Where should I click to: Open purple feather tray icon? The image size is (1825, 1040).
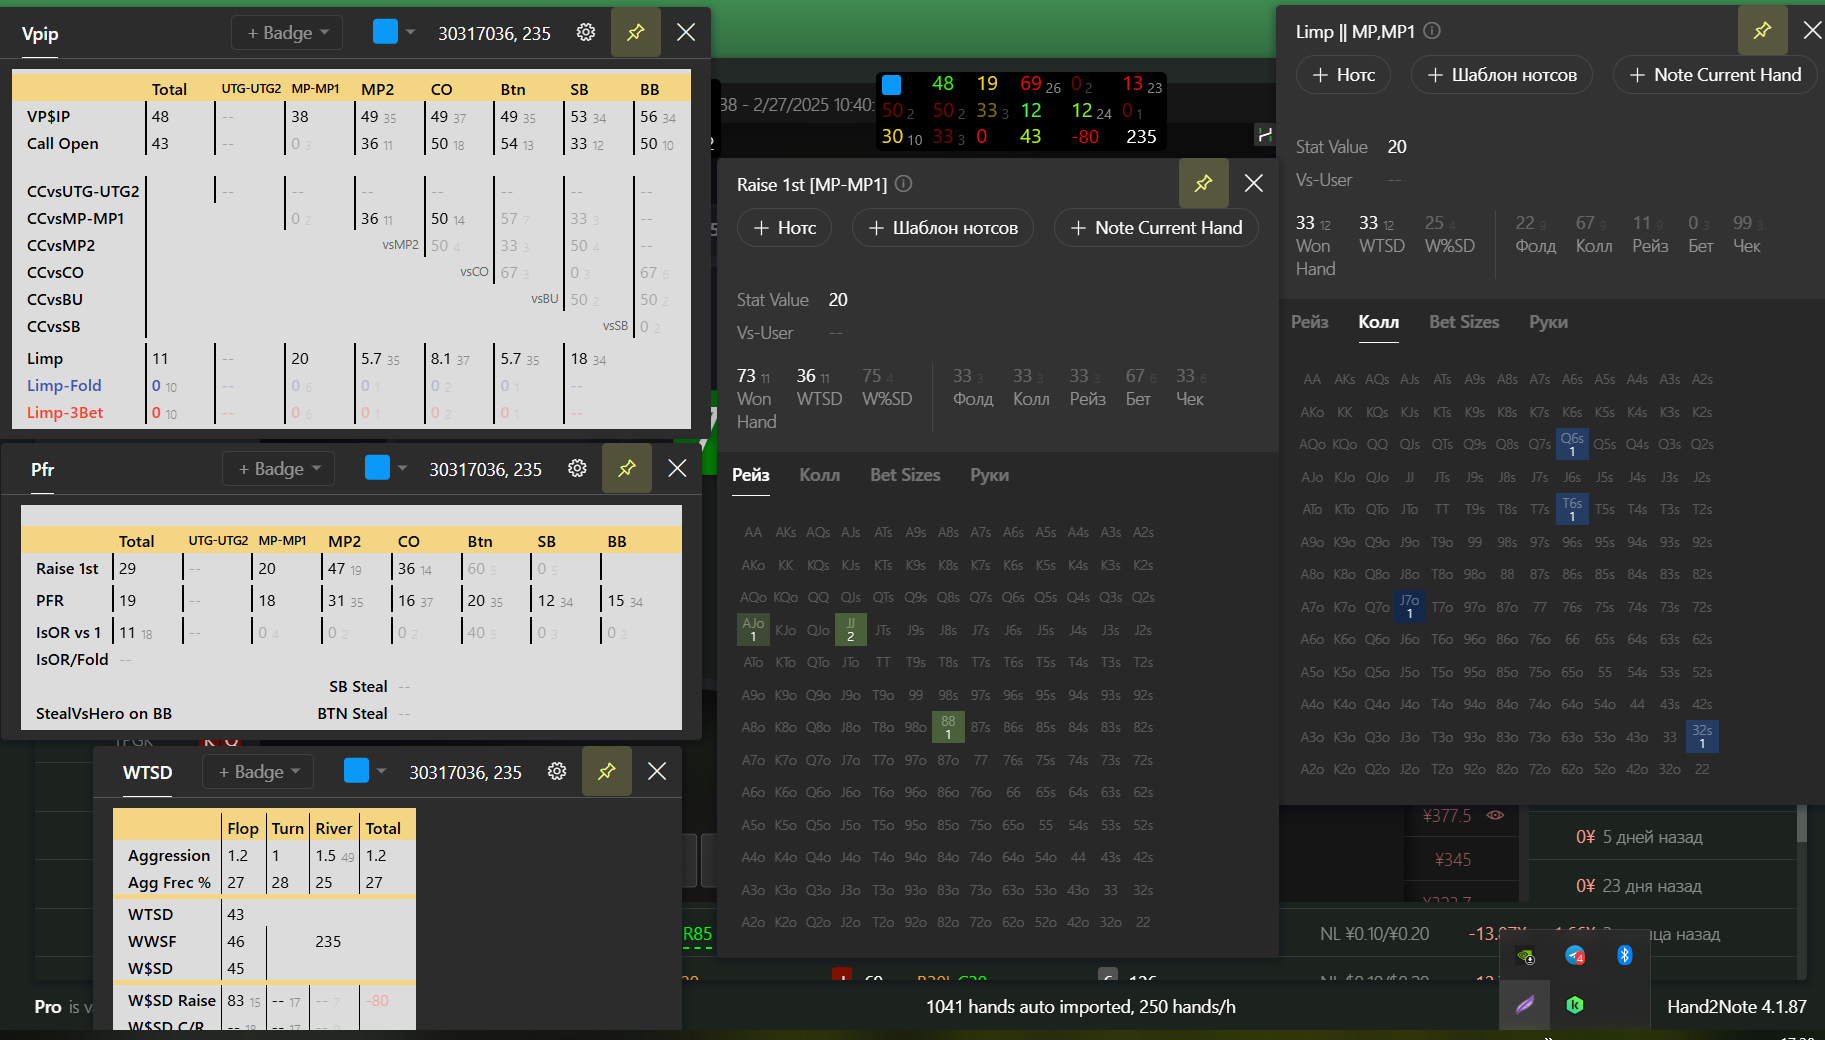(x=1525, y=1005)
